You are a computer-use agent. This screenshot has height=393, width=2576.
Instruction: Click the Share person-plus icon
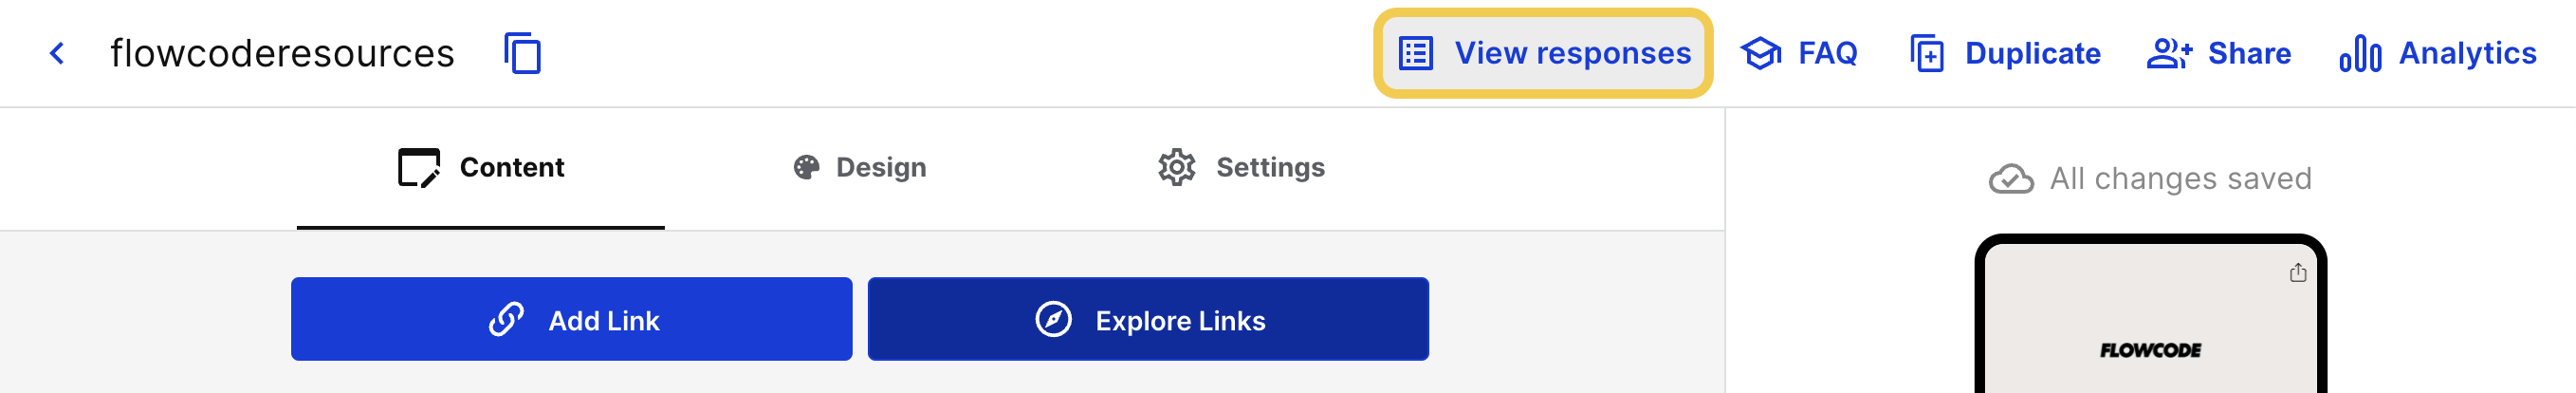pos(2168,53)
